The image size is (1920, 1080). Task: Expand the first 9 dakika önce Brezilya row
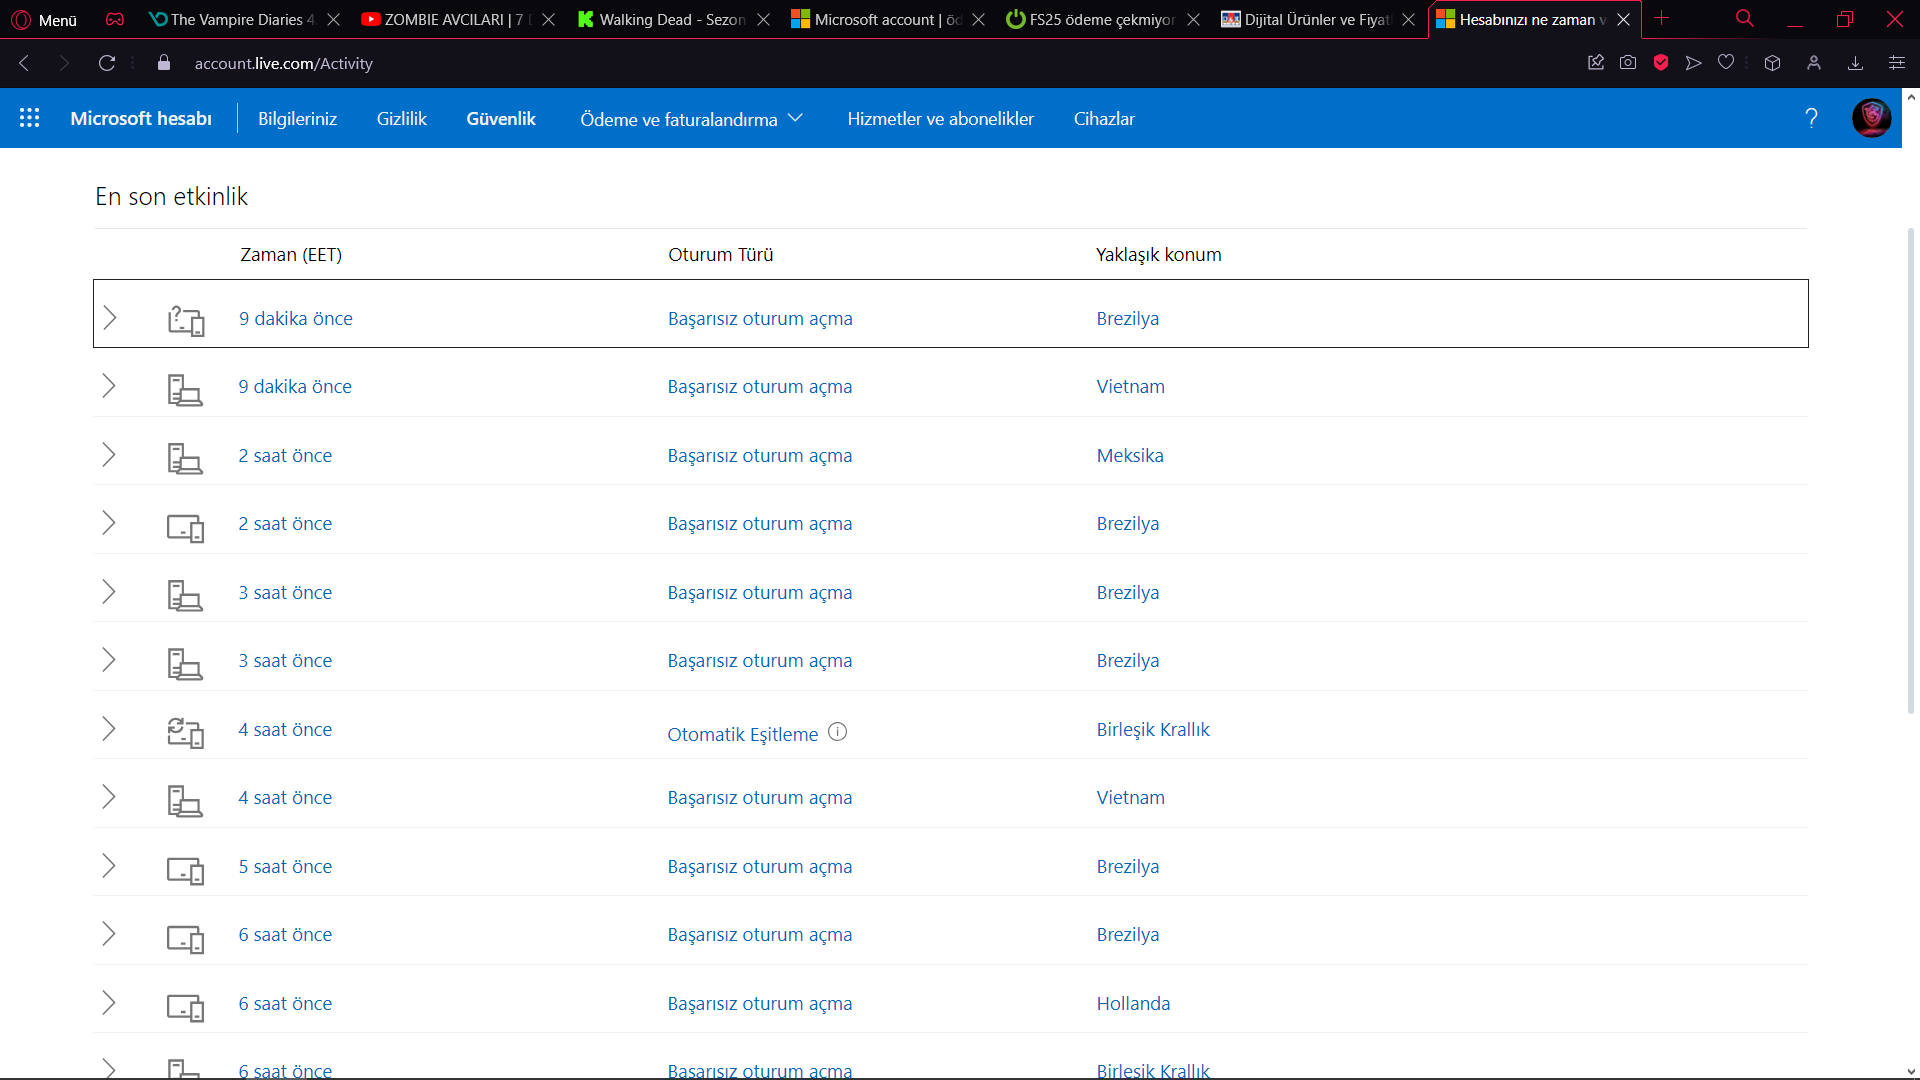(x=110, y=318)
